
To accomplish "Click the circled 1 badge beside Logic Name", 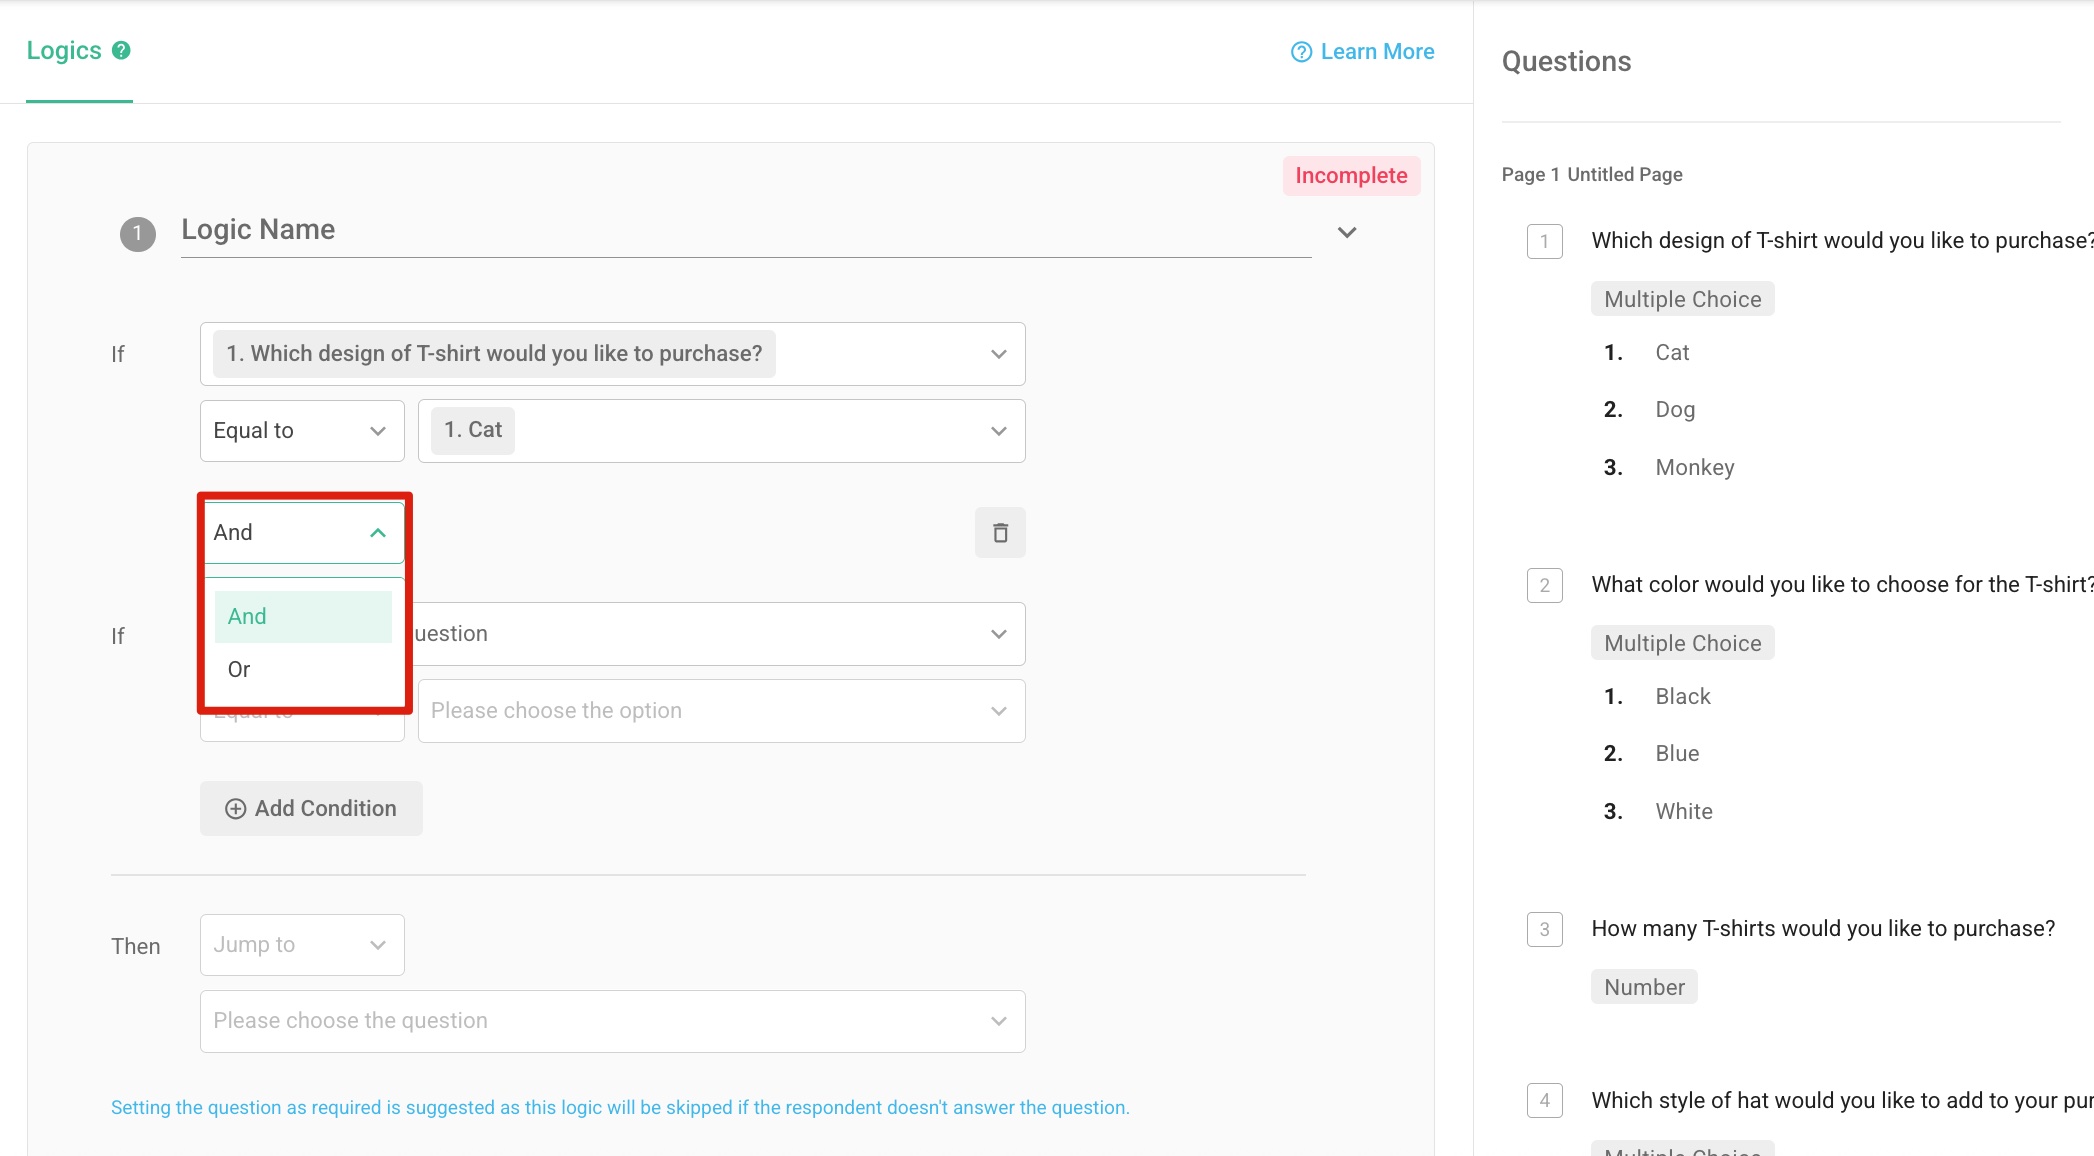I will point(138,231).
